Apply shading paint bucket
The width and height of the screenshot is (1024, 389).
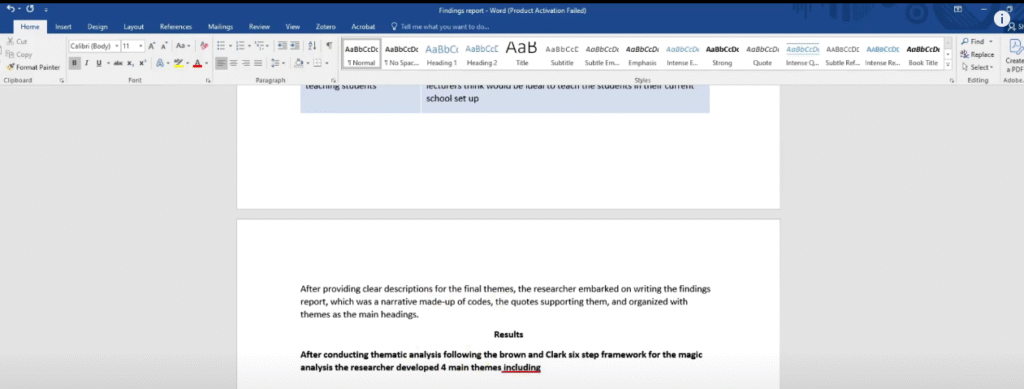tap(298, 63)
